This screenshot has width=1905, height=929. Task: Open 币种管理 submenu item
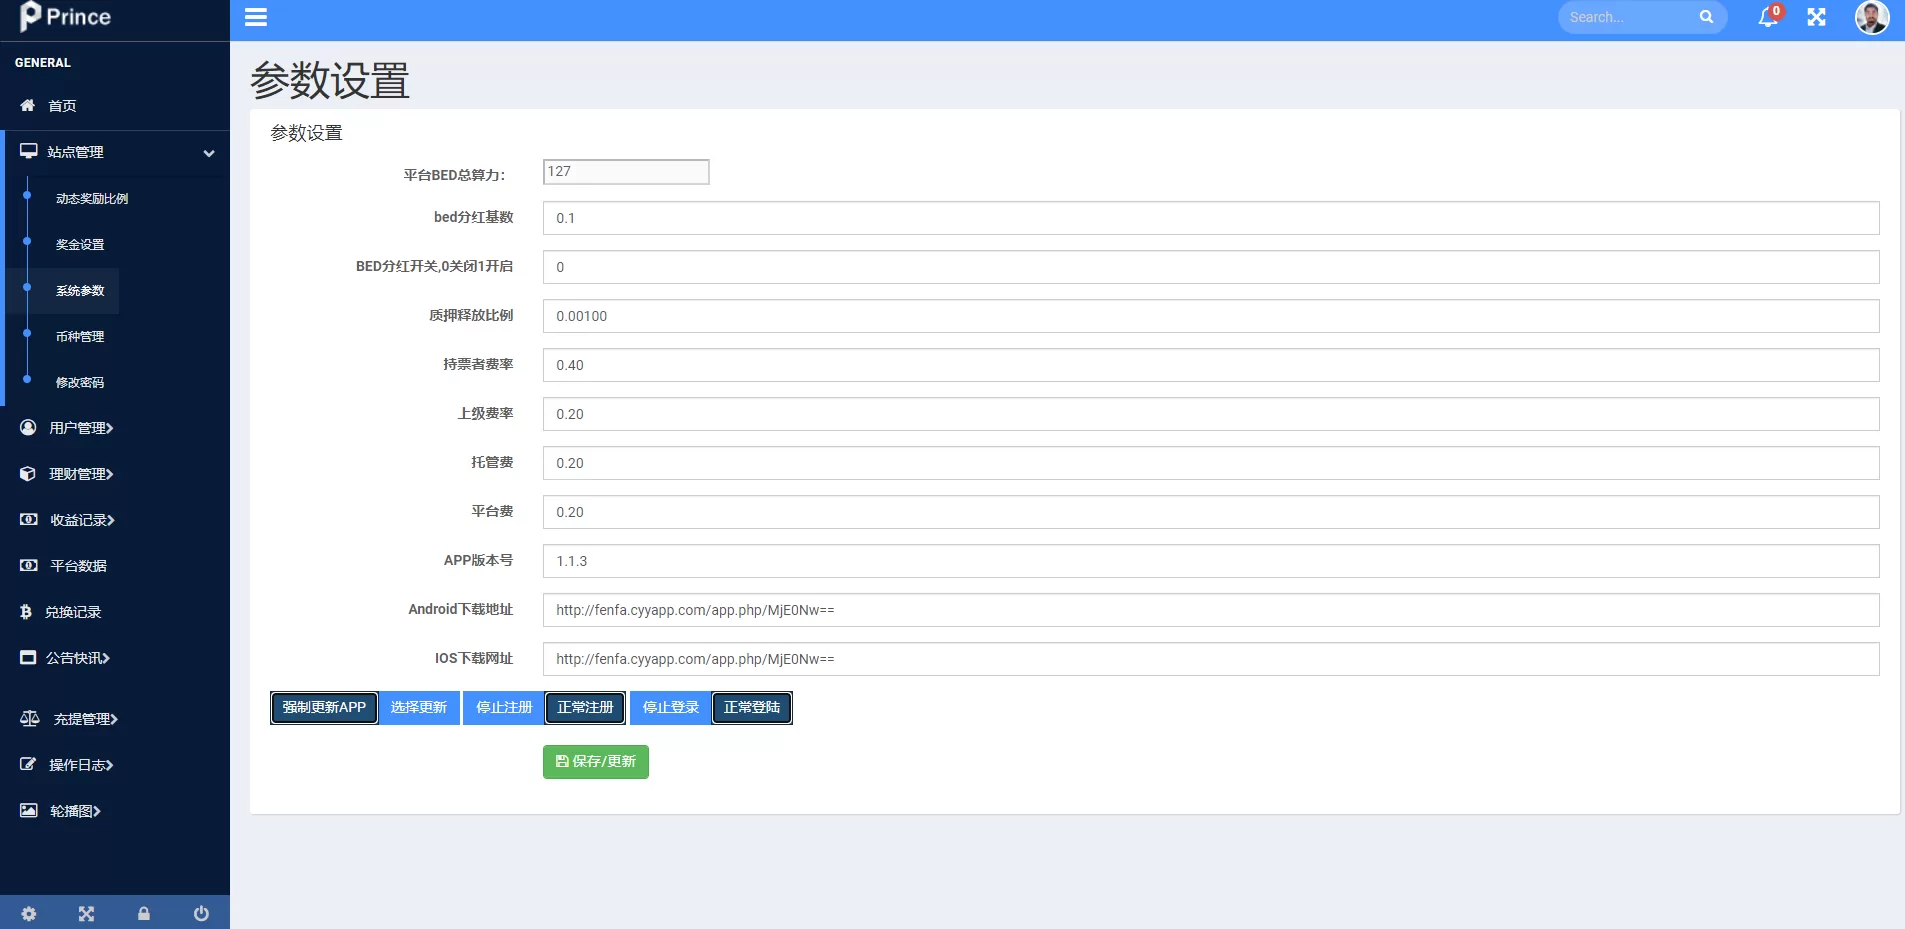[x=80, y=337]
